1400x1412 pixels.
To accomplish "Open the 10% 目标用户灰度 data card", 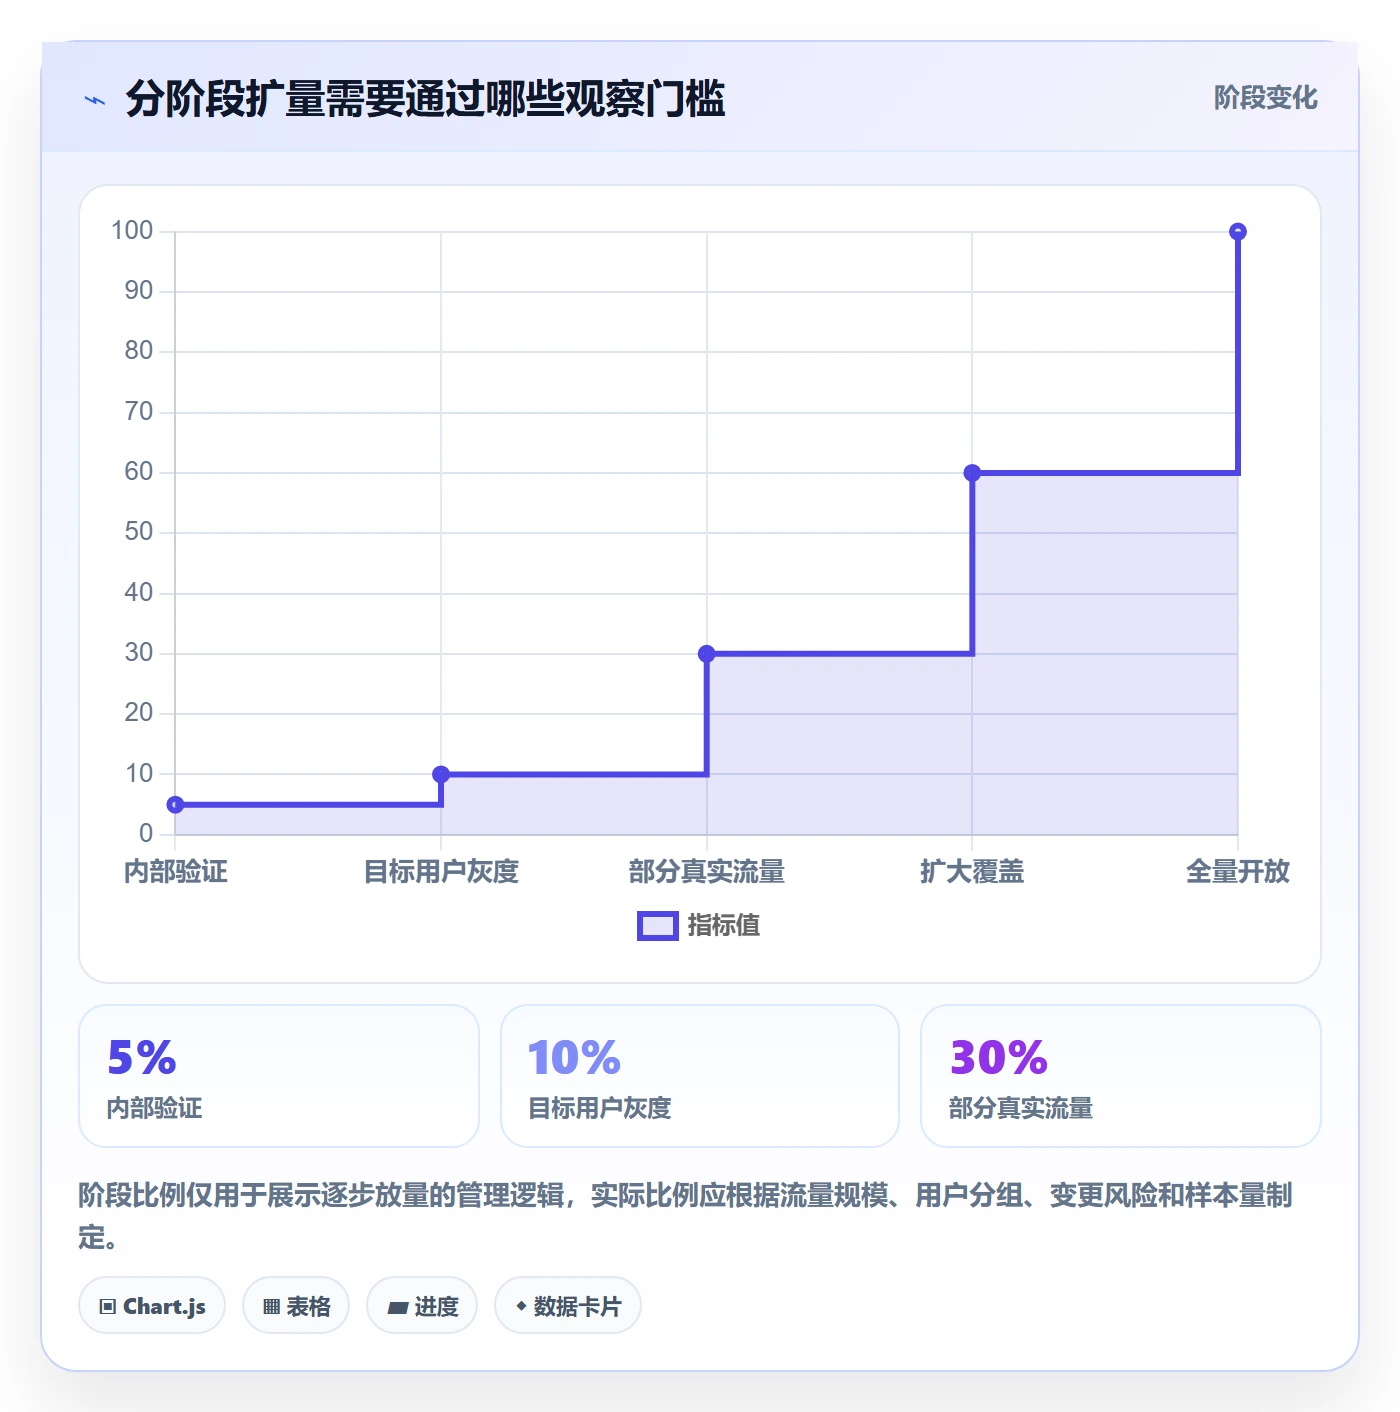I will (x=700, y=1076).
